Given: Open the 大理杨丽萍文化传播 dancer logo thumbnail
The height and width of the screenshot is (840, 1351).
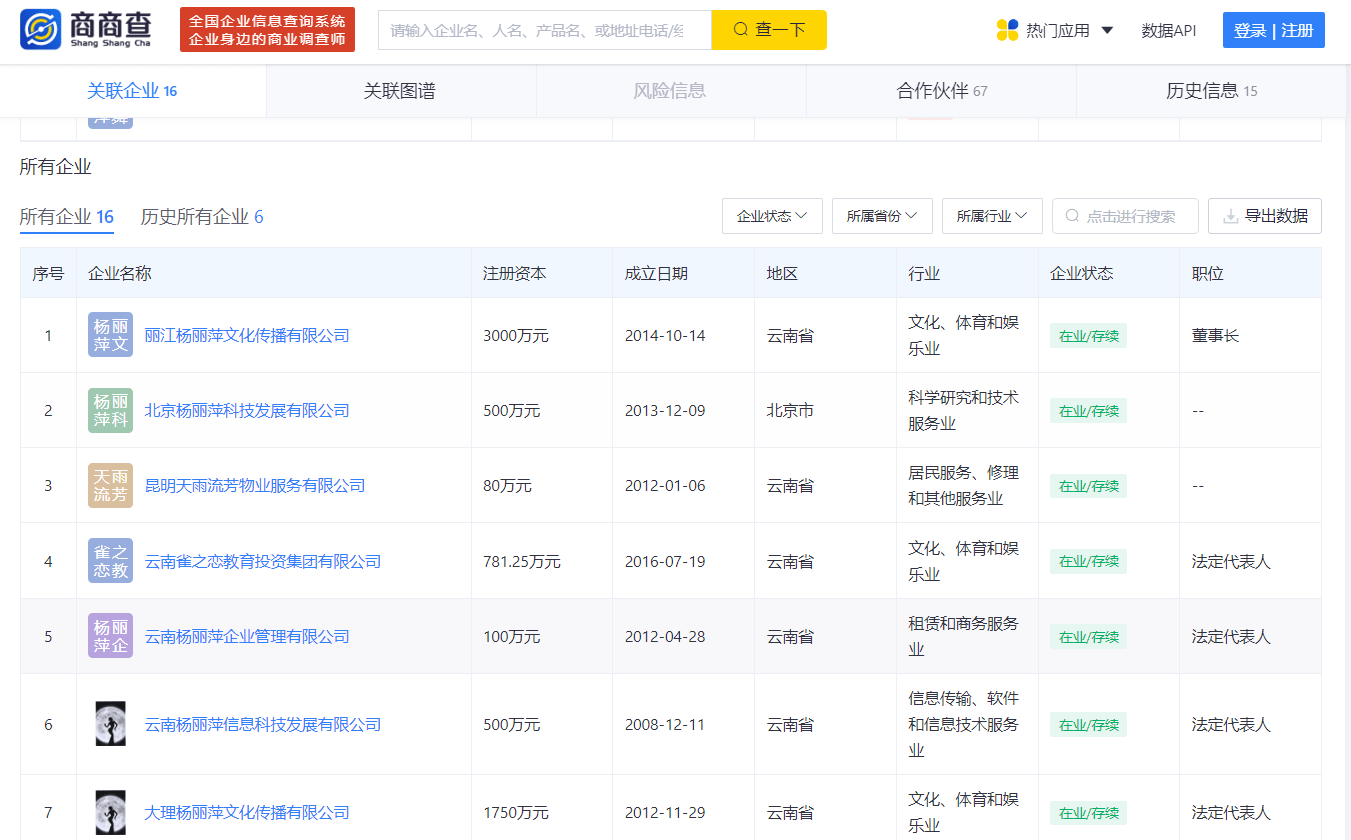Looking at the screenshot, I should click(110, 812).
